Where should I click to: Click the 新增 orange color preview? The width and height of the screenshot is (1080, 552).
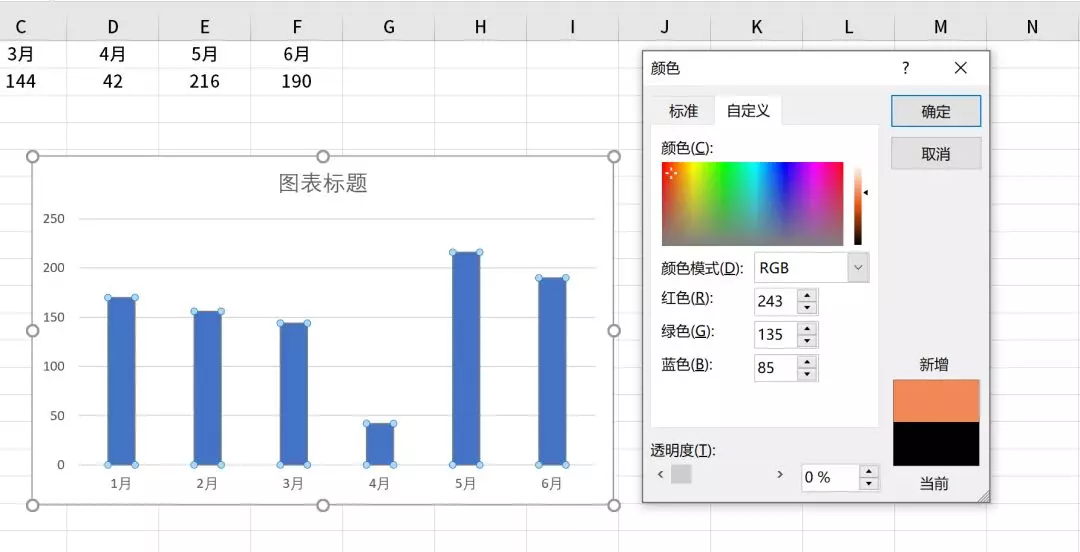(x=935, y=400)
